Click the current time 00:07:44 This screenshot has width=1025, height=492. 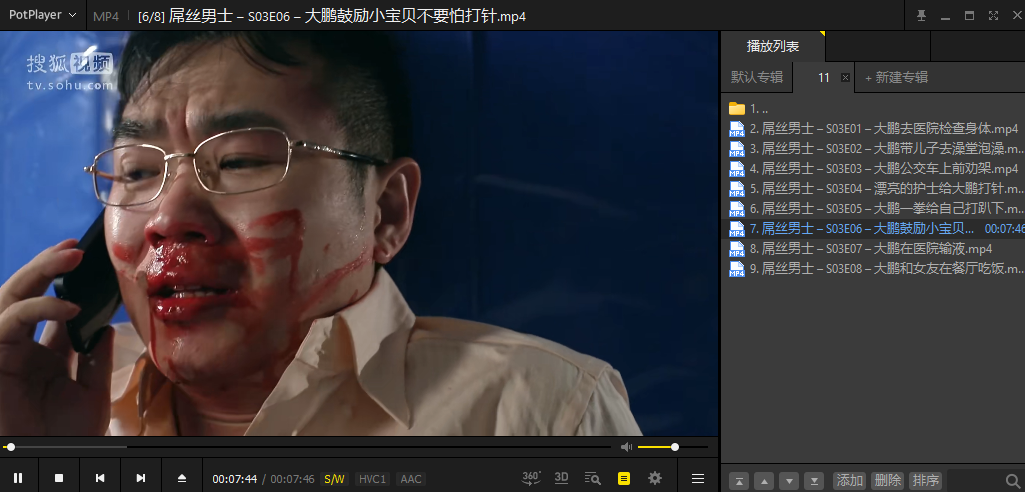[235, 479]
